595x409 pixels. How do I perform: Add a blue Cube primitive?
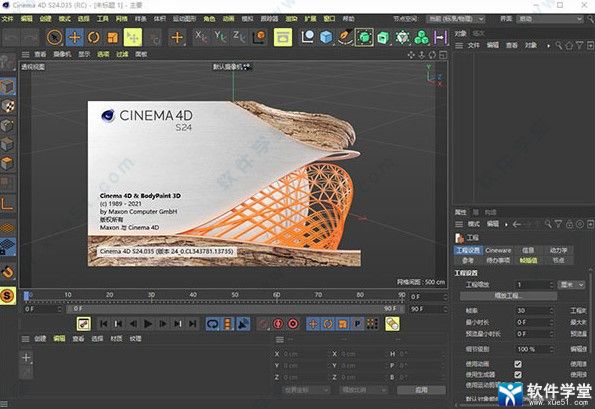point(326,37)
